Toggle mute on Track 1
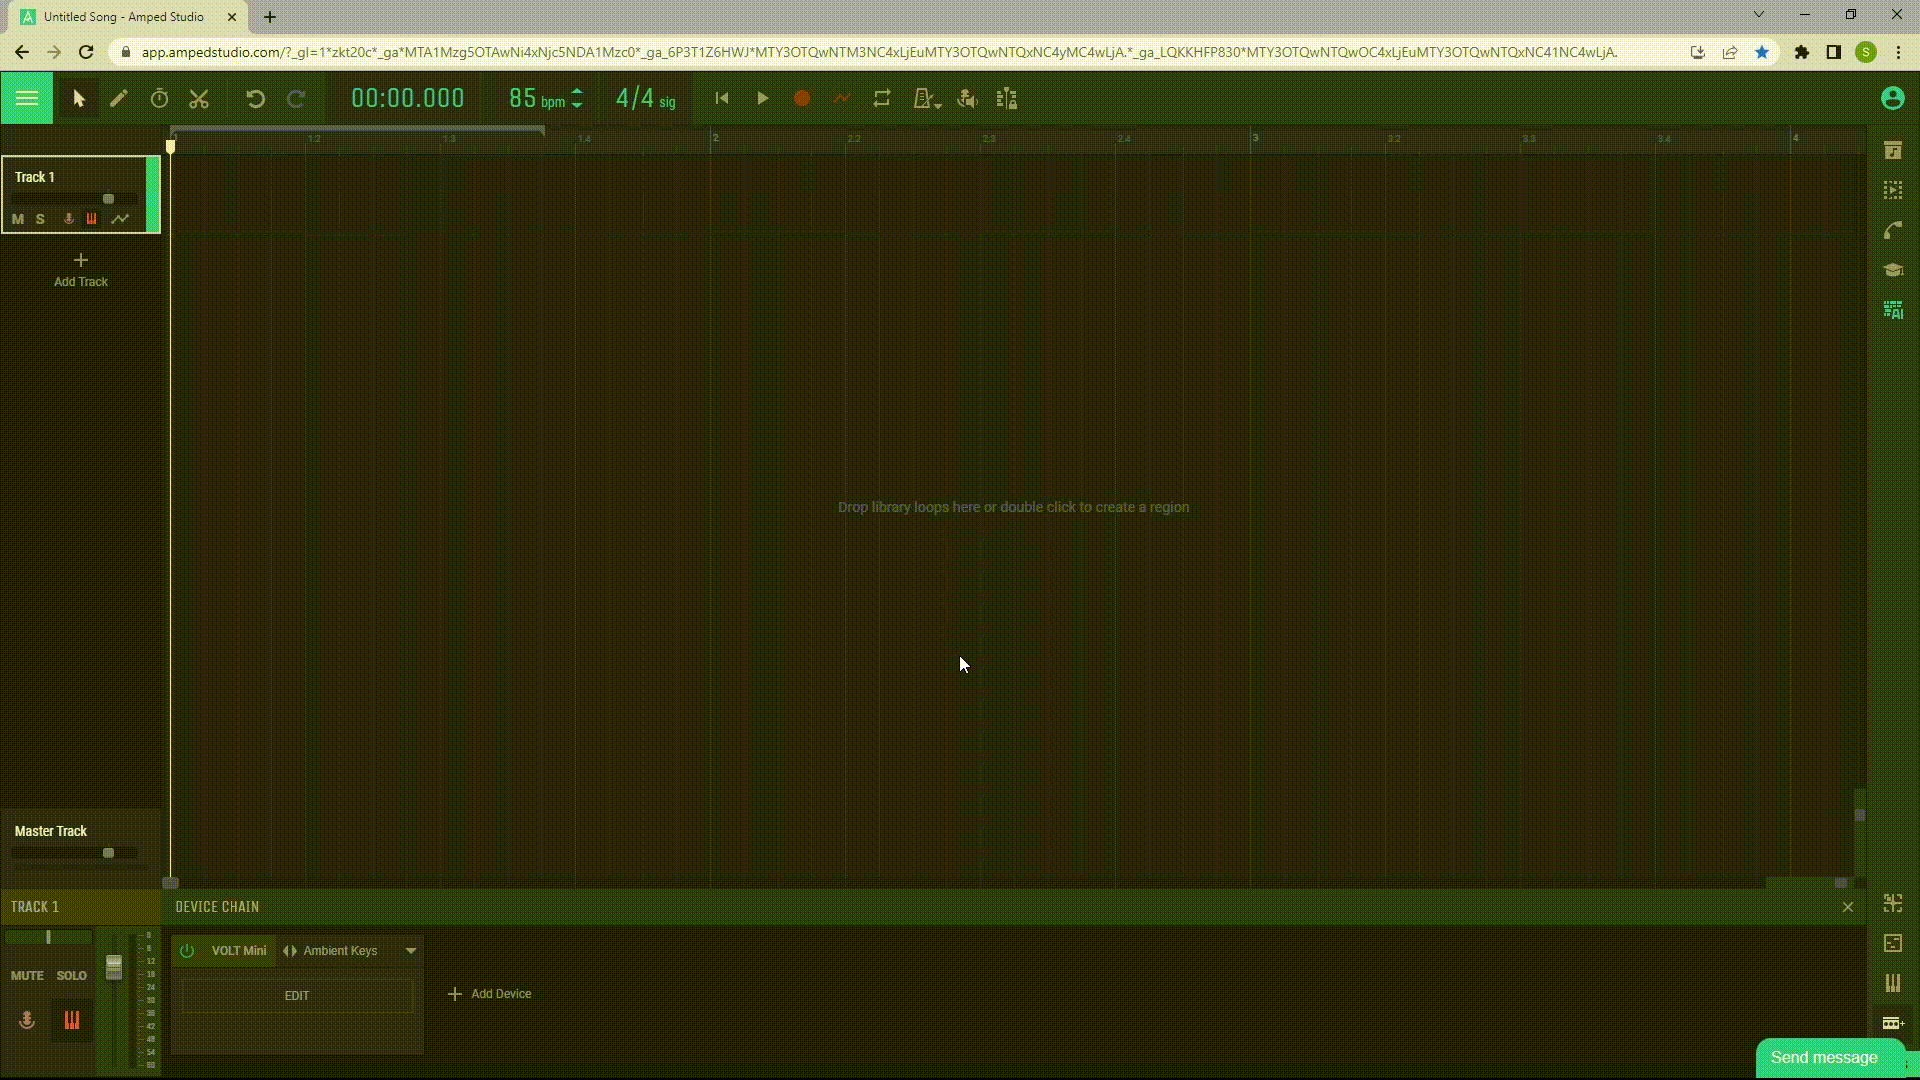Screen dimensions: 1920x1080 [x=18, y=219]
